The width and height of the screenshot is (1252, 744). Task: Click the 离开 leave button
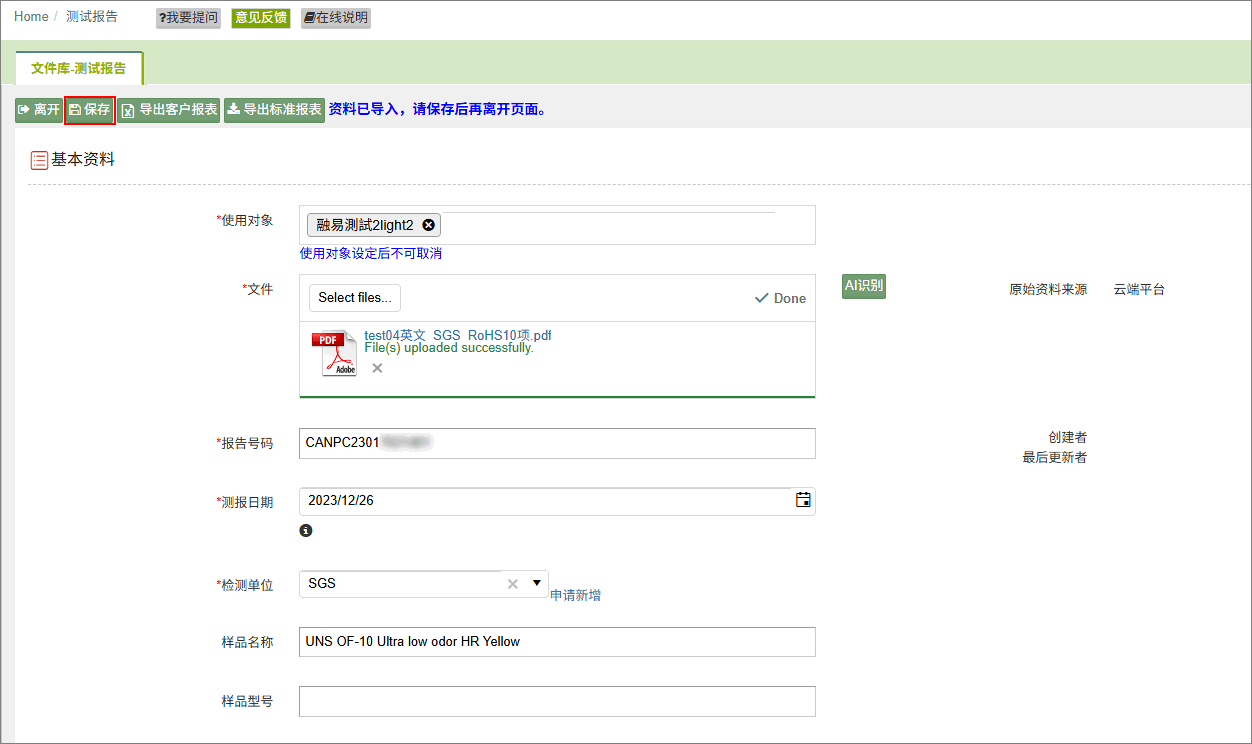point(39,110)
